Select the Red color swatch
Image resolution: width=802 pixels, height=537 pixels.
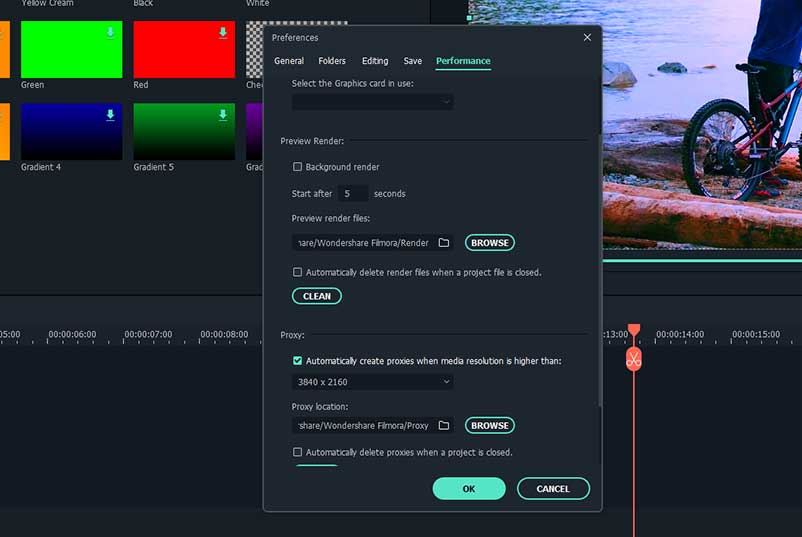pyautogui.click(x=184, y=50)
